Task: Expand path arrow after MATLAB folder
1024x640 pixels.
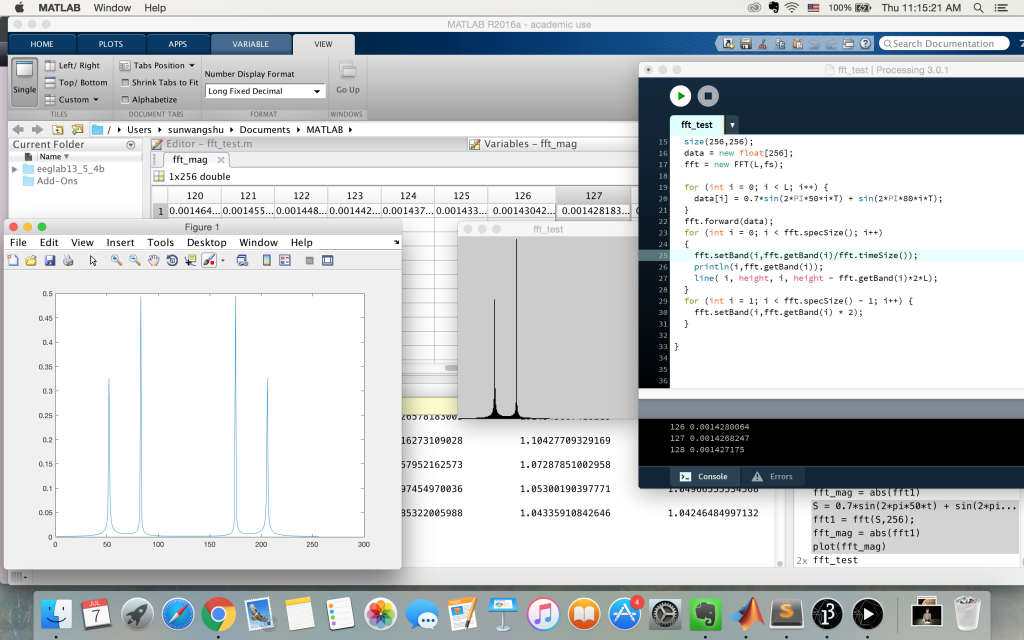Action: point(350,129)
